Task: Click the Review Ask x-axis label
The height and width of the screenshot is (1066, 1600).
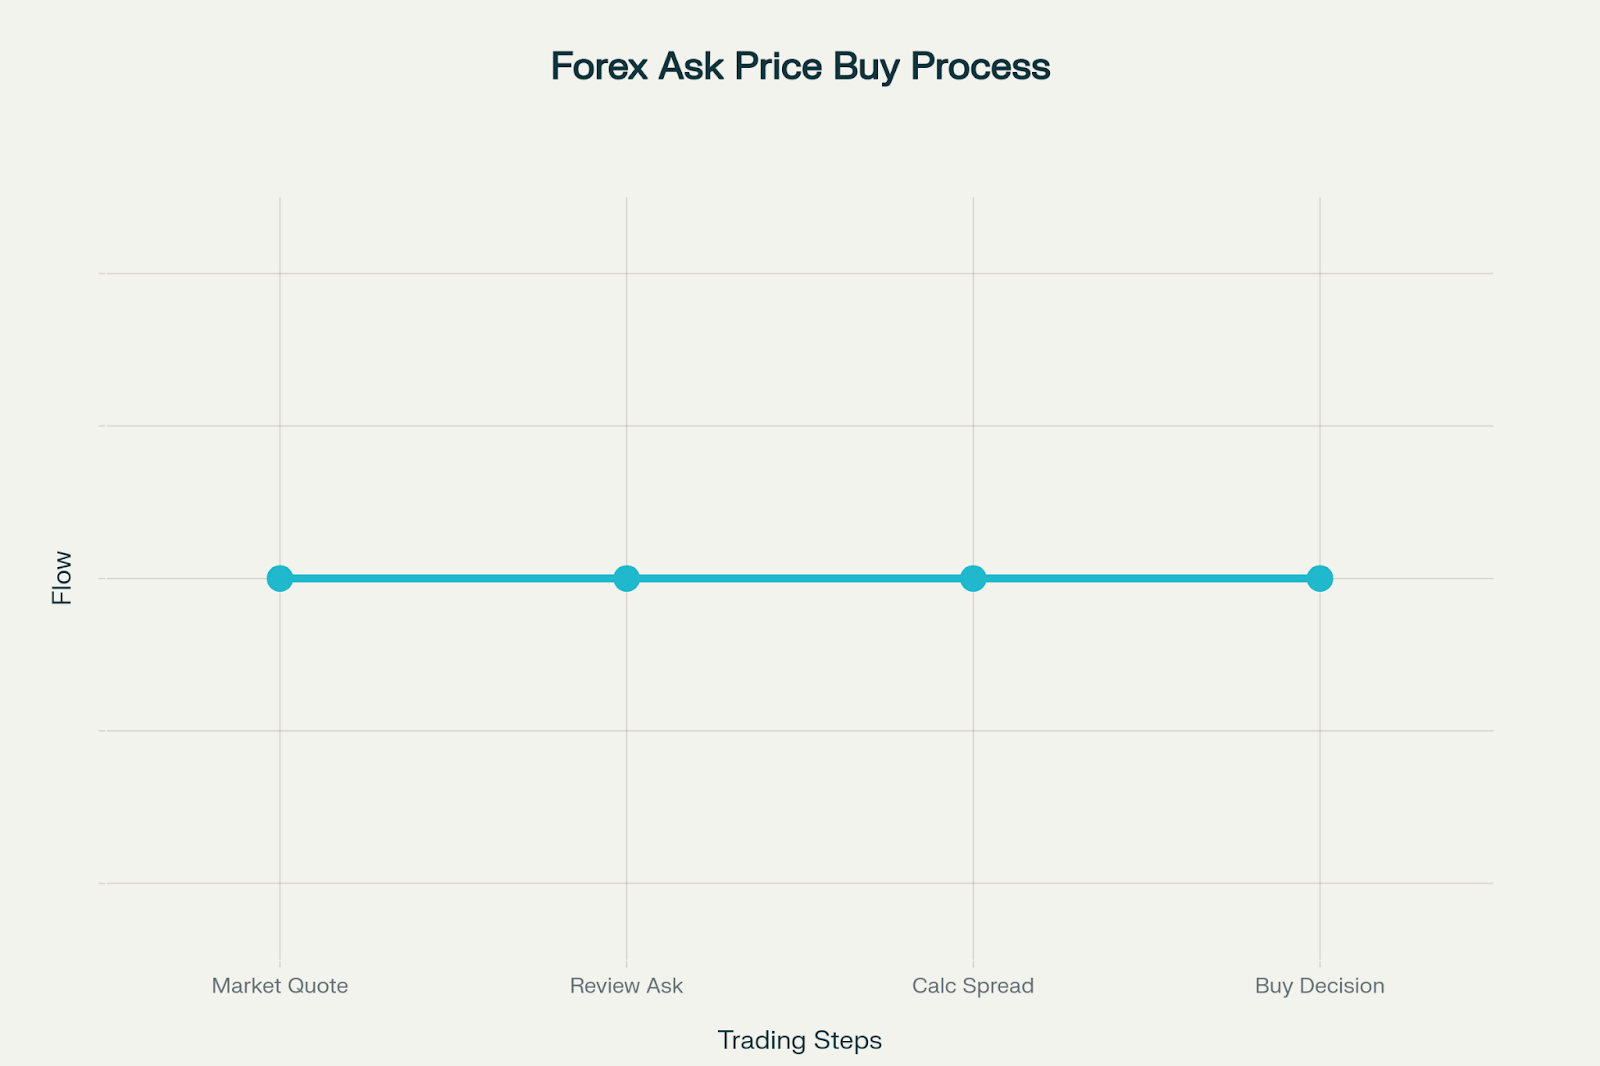Action: click(626, 986)
